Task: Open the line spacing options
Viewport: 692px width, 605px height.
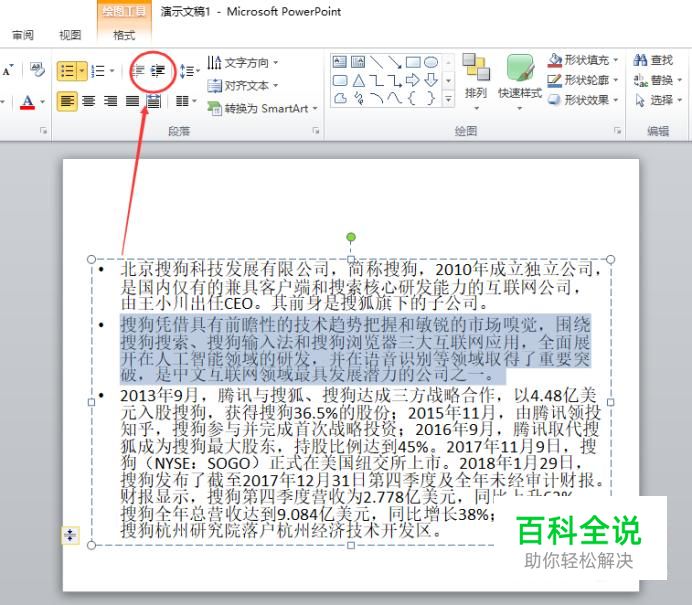Action: 190,71
